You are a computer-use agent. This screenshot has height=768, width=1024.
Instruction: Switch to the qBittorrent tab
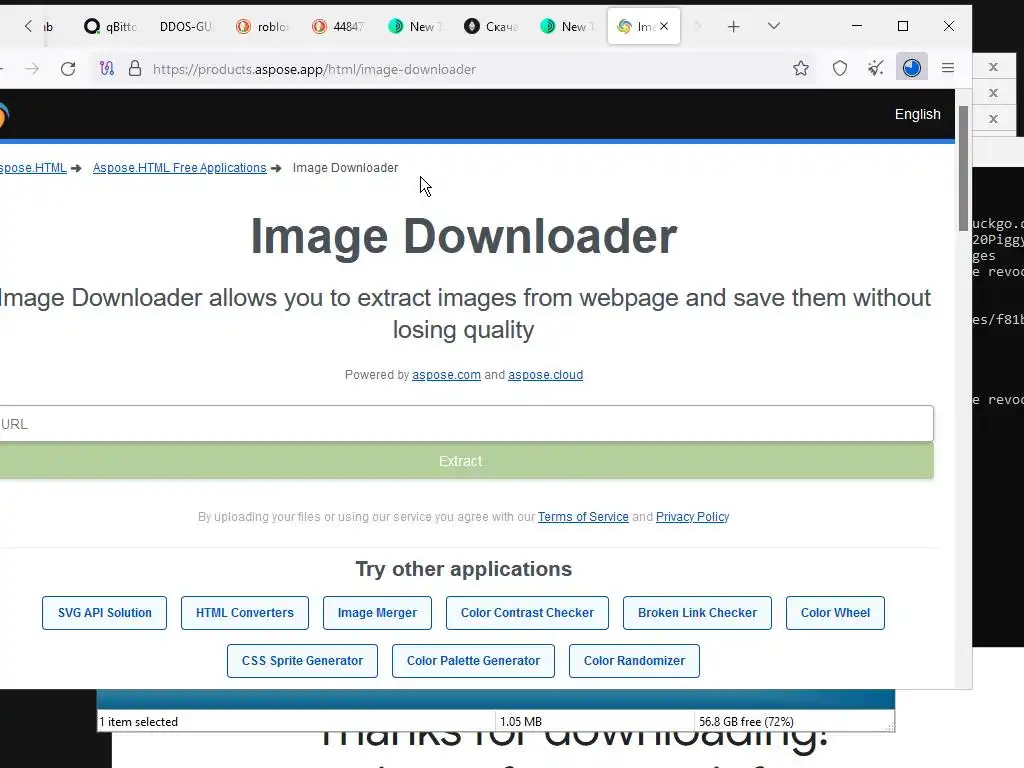[110, 27]
